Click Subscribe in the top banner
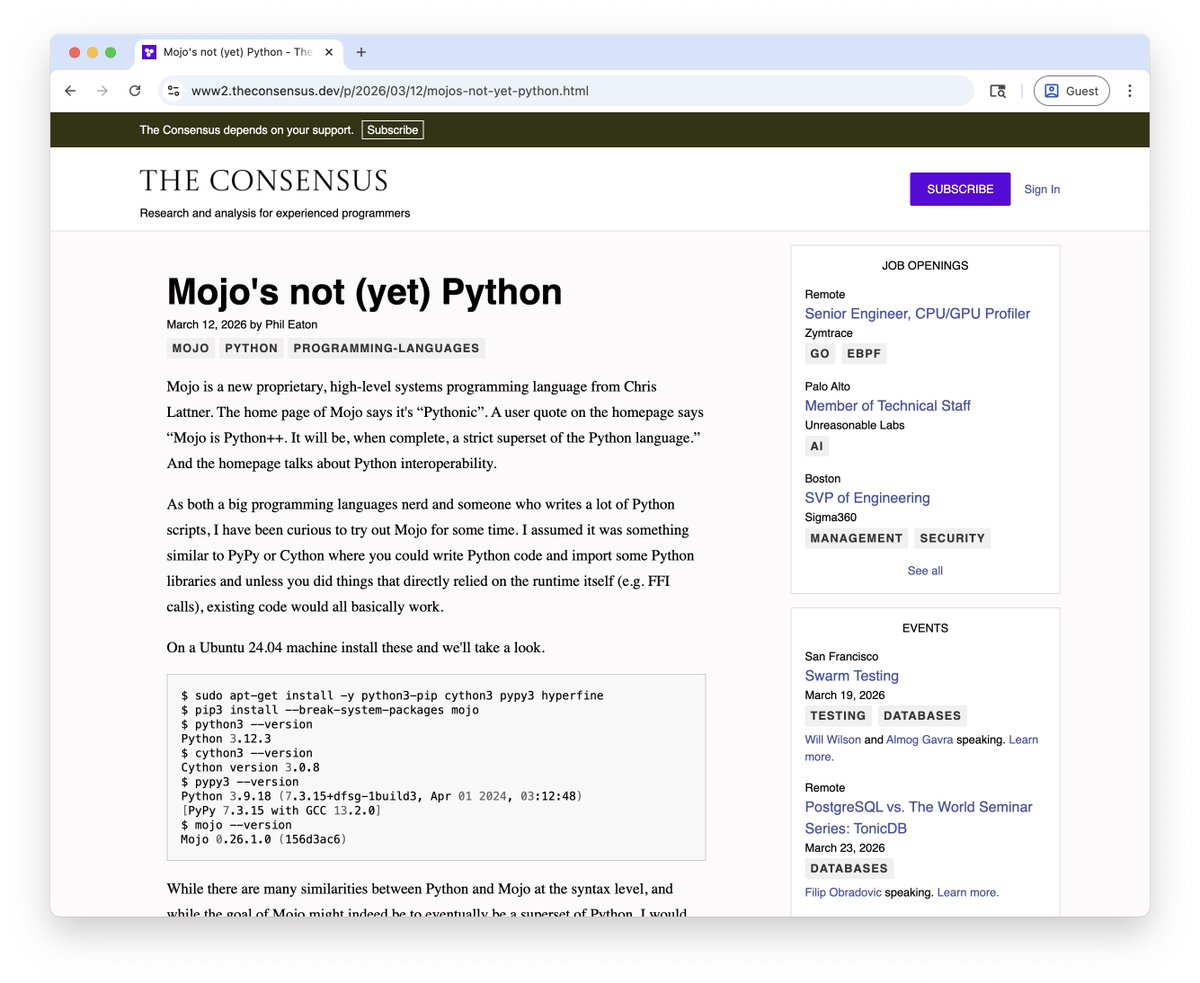Screen dimensions: 1200x983 point(392,130)
